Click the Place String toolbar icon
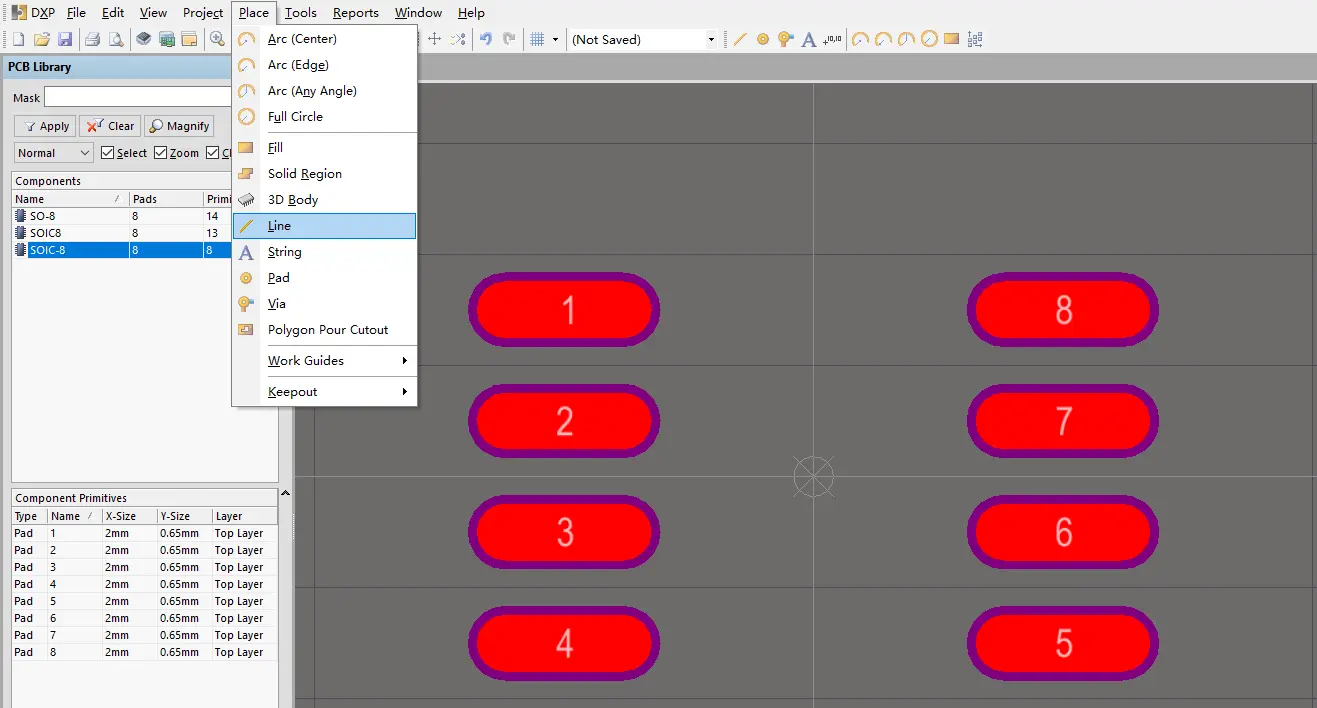The image size is (1317, 708). tap(809, 40)
